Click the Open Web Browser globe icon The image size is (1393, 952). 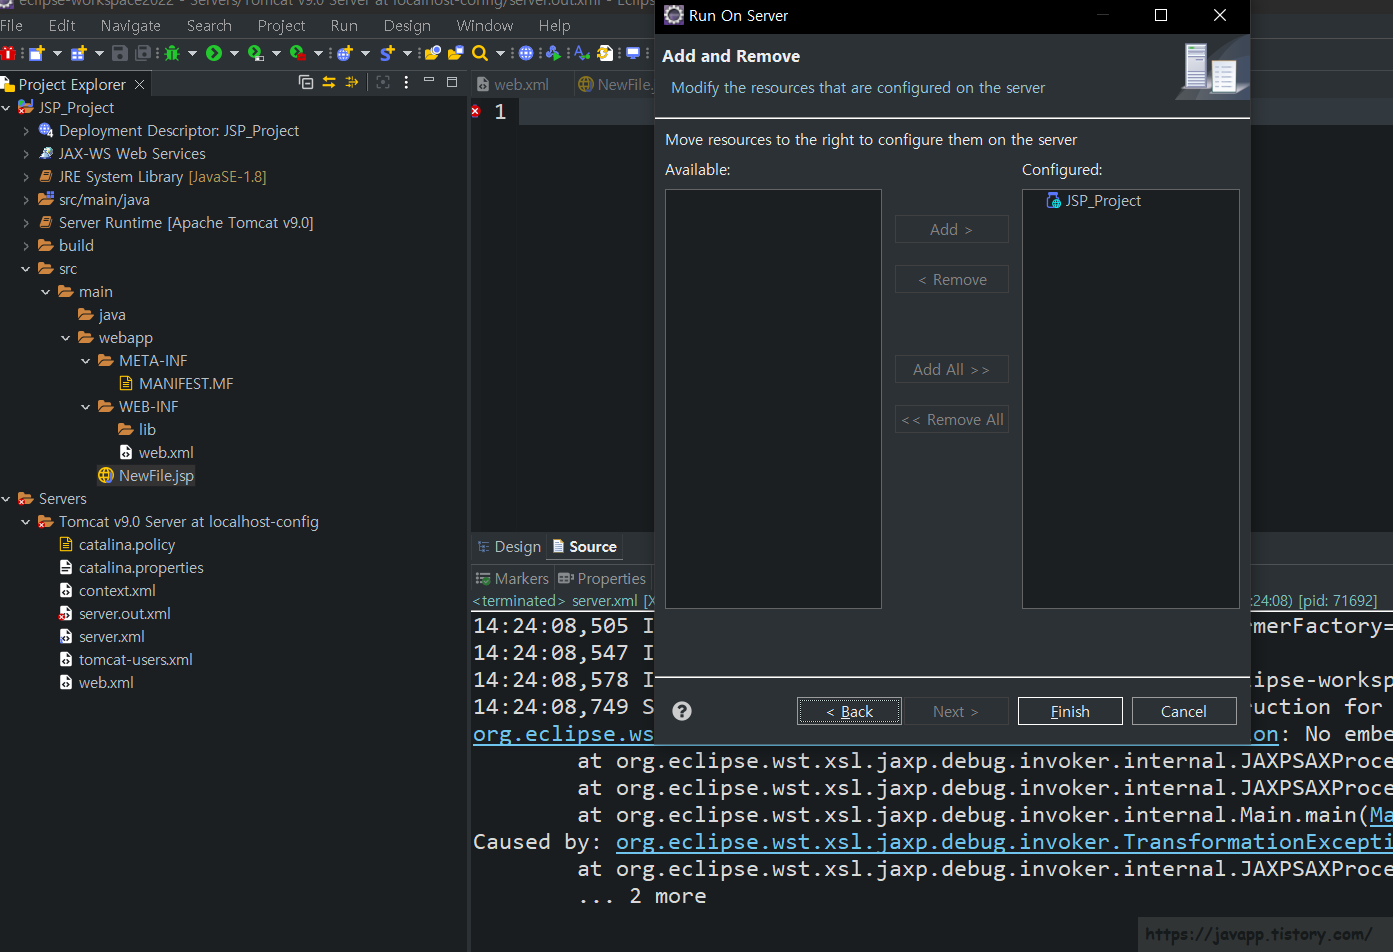(x=526, y=53)
